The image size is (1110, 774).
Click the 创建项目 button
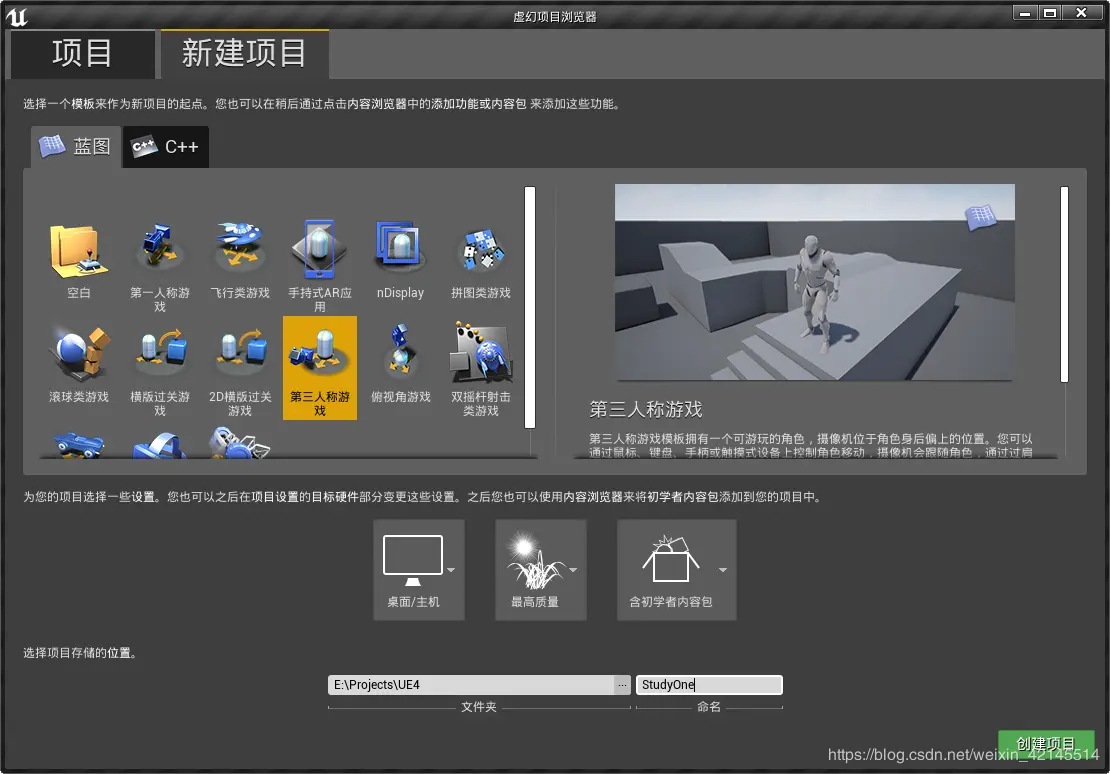(x=1046, y=744)
